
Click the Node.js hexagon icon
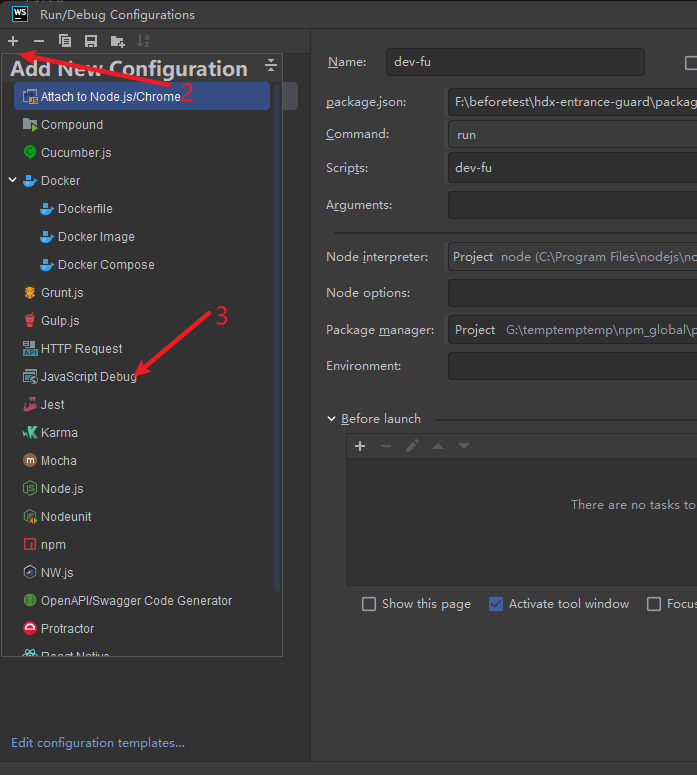(30, 488)
